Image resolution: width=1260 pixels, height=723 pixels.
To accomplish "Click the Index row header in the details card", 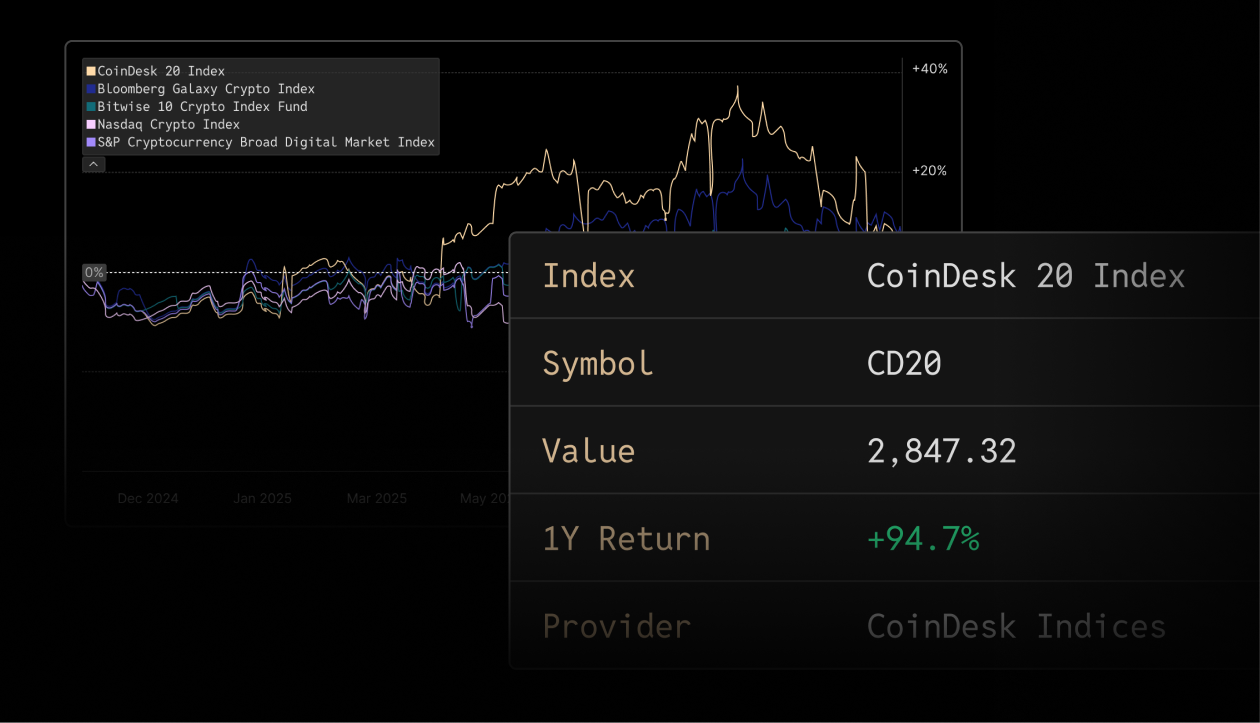I will 588,275.
